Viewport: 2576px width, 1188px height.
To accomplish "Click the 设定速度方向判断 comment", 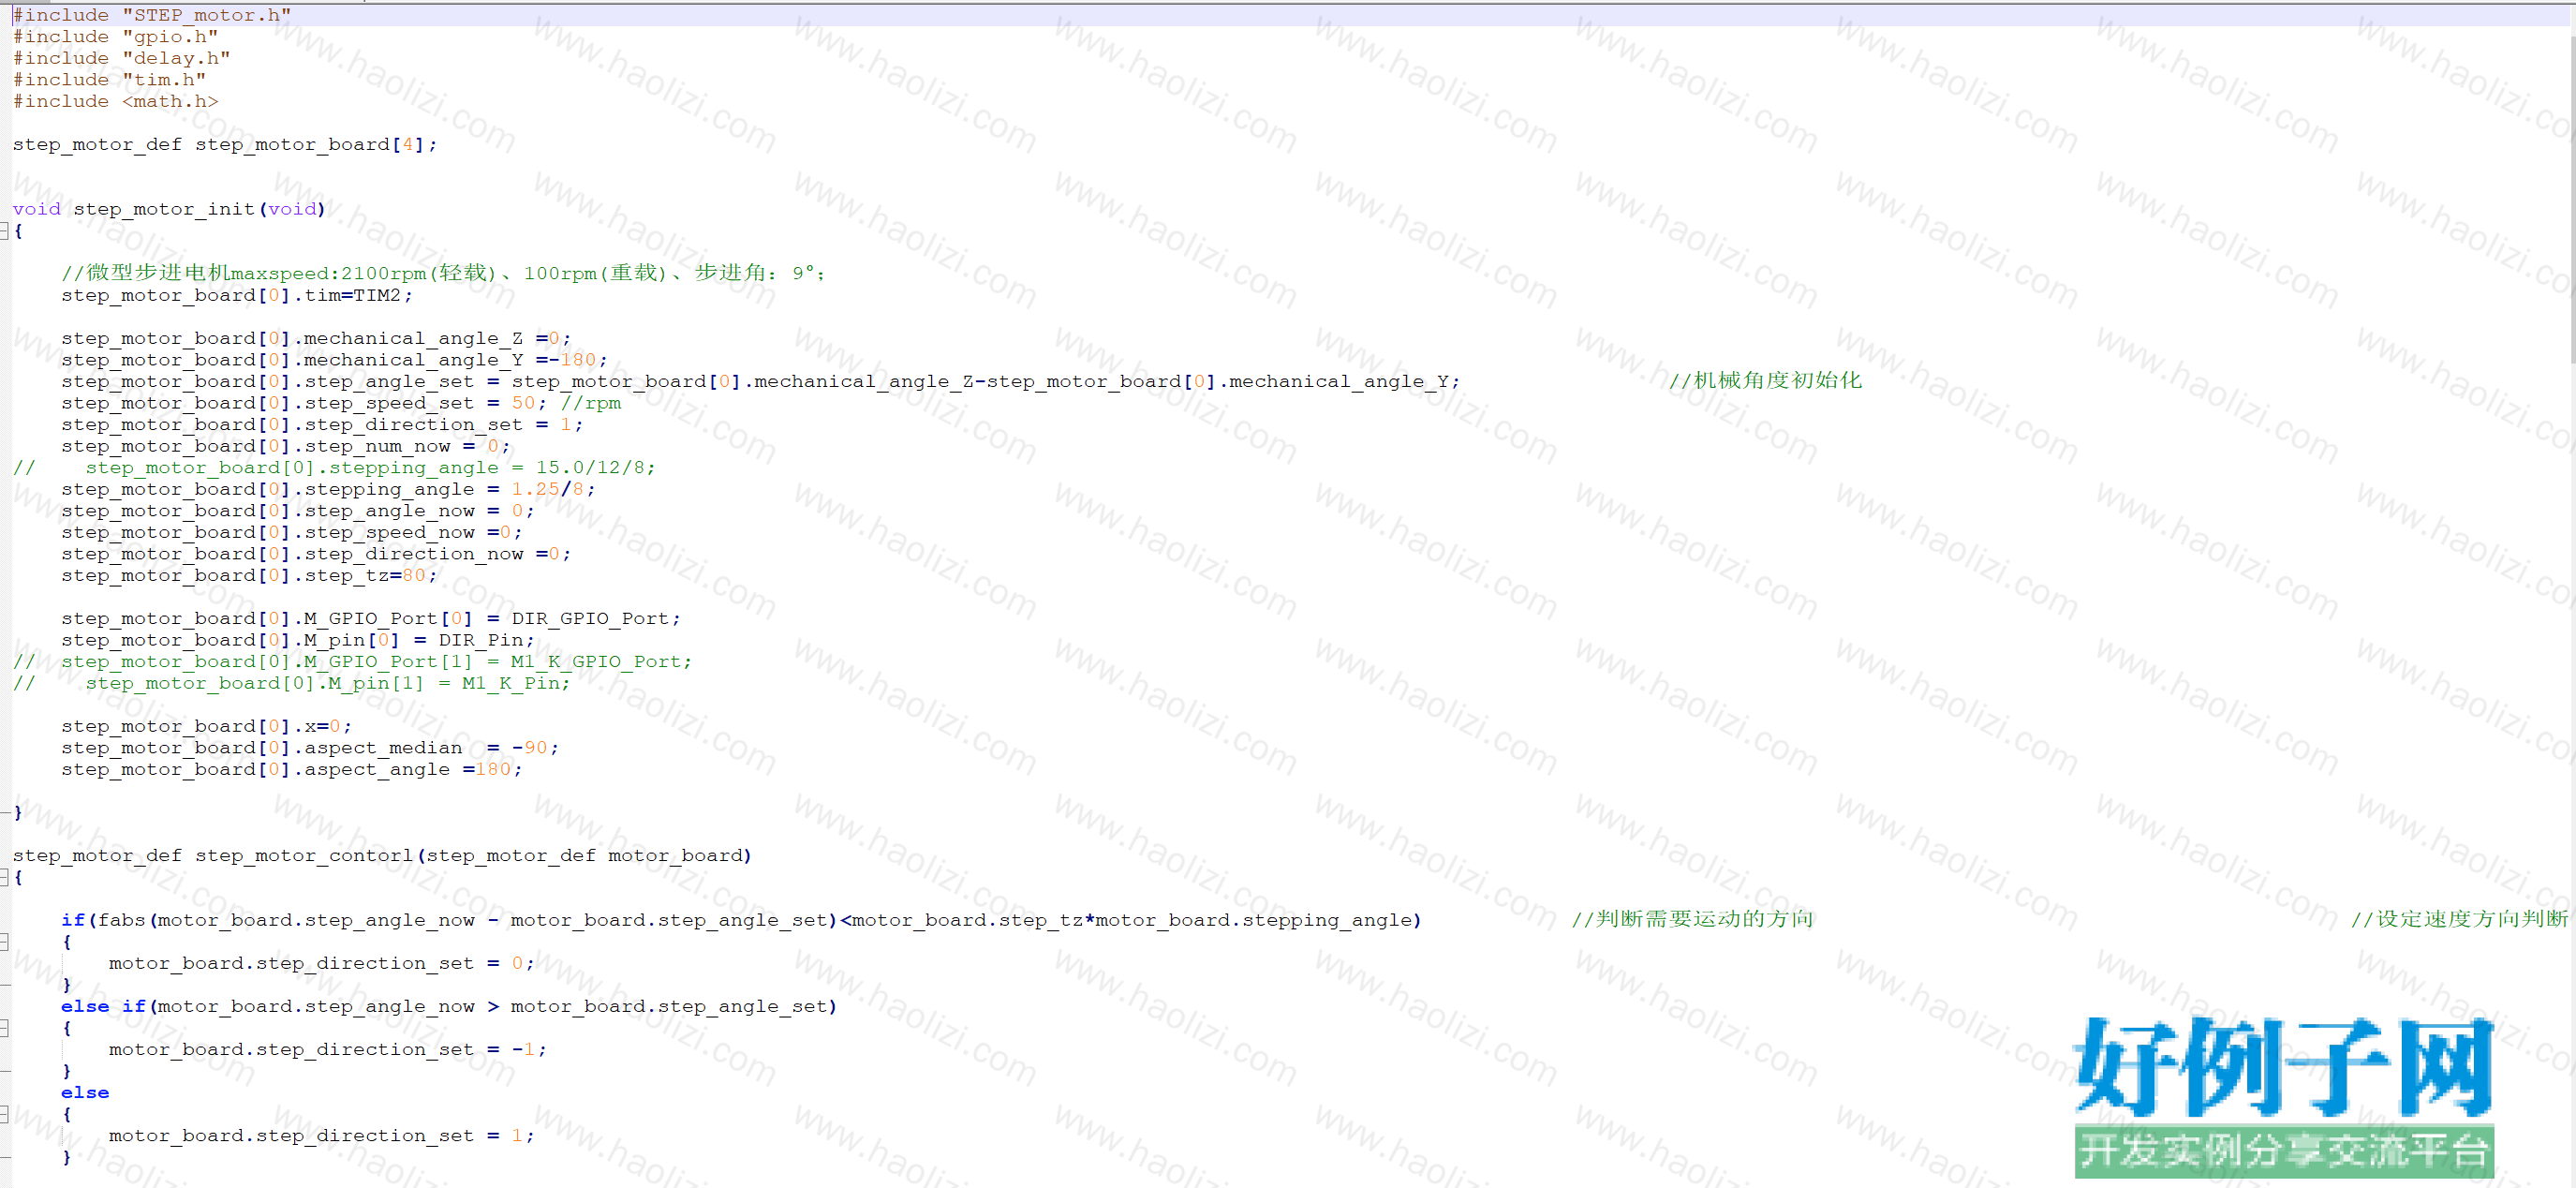I will 2460,920.
